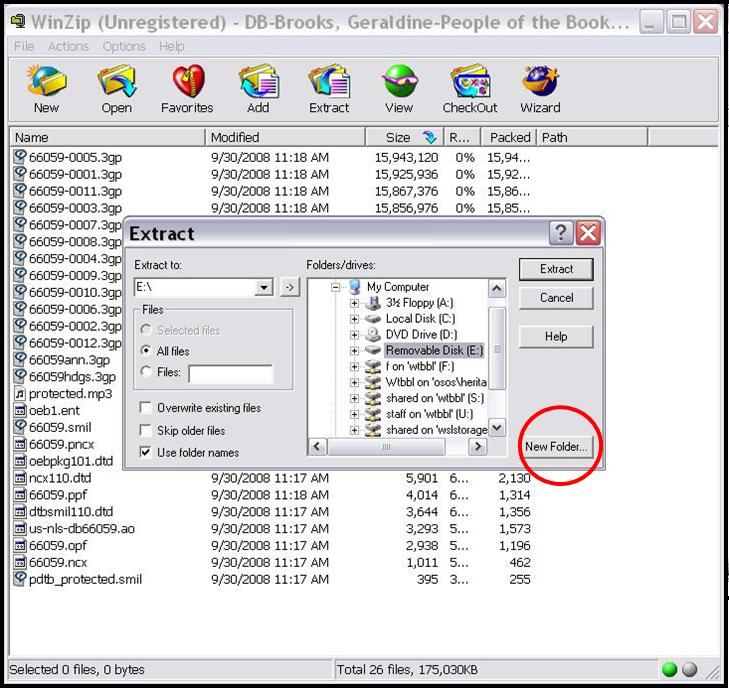Open the Extract to dropdown arrow
Viewport: 729px width, 691px height.
point(264,287)
